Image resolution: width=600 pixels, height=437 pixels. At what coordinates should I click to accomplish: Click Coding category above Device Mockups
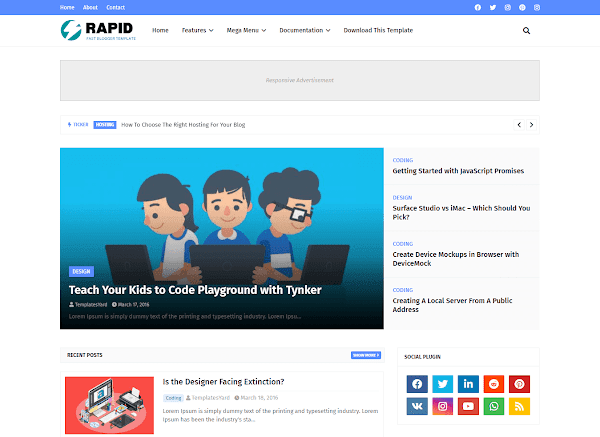pos(403,244)
